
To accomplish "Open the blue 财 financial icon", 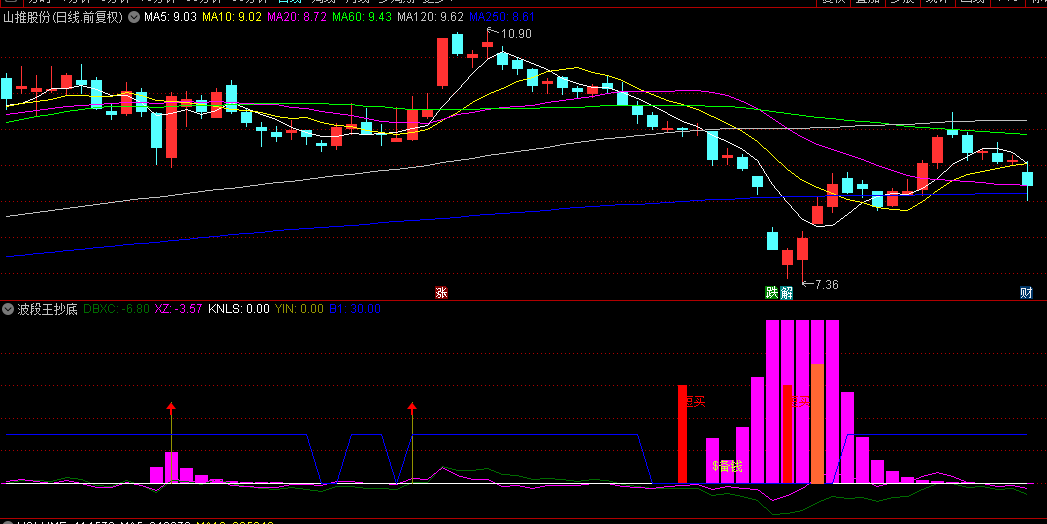I will click(x=1026, y=292).
